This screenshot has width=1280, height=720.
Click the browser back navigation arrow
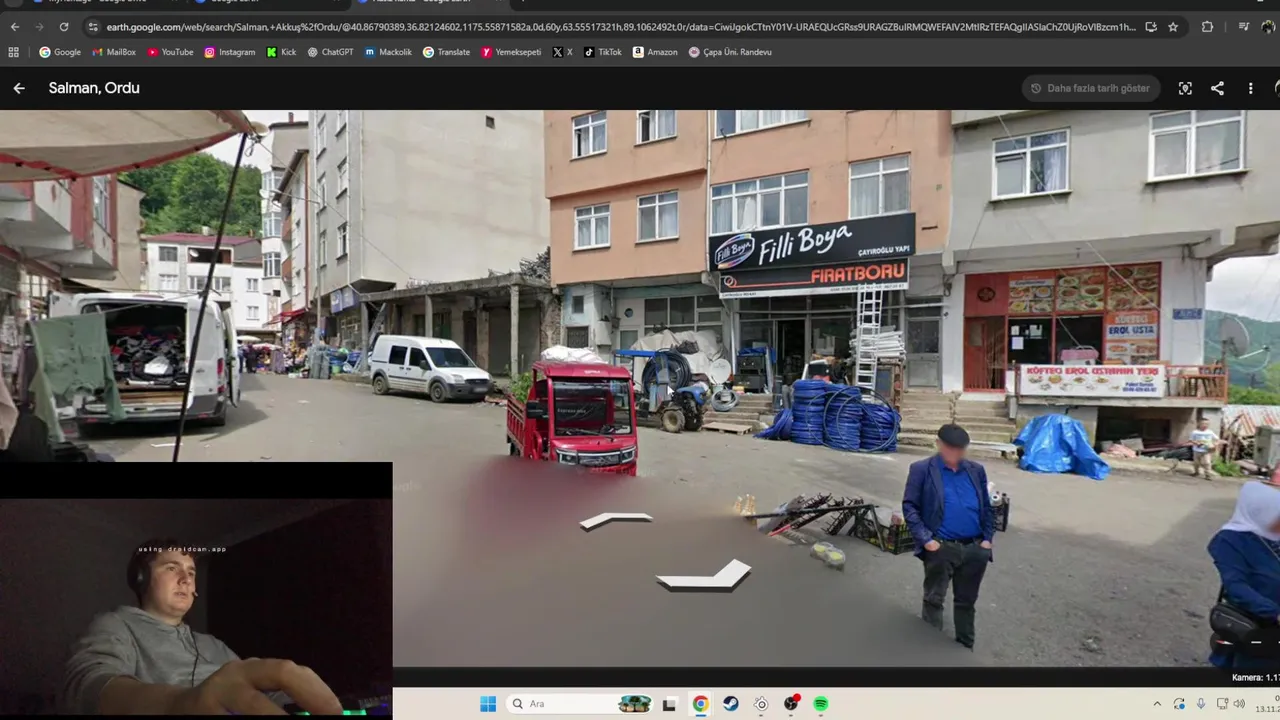tap(14, 27)
